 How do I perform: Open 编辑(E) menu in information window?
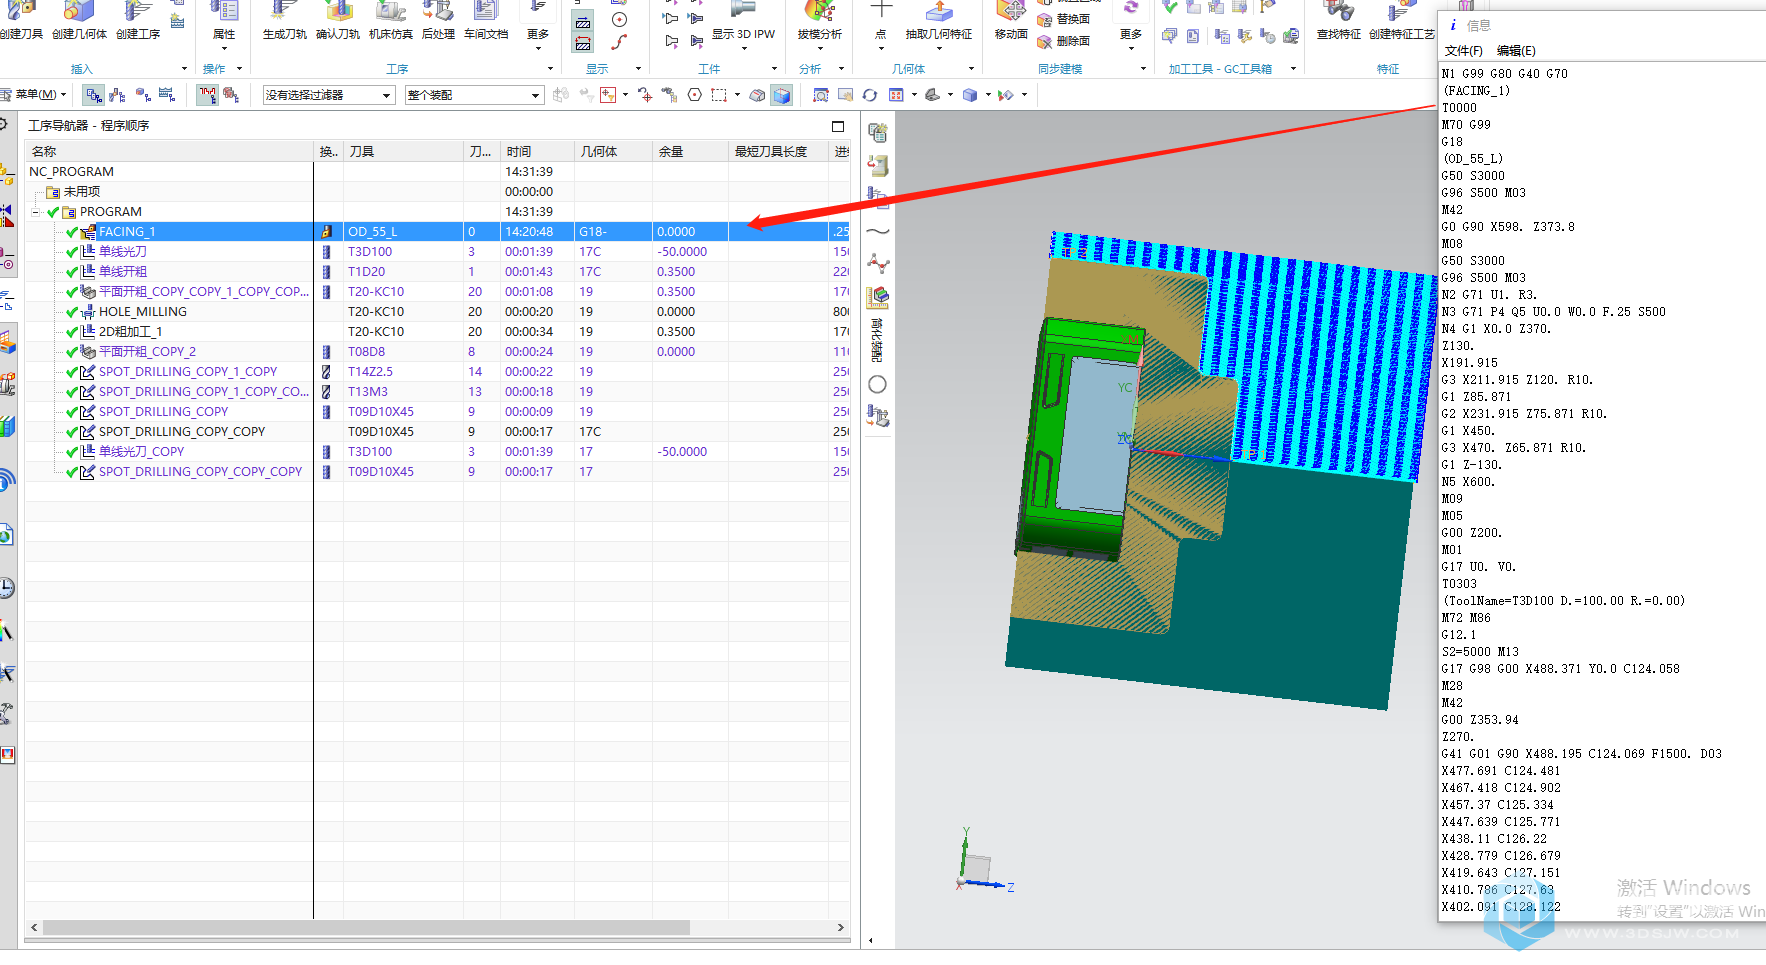1516,51
